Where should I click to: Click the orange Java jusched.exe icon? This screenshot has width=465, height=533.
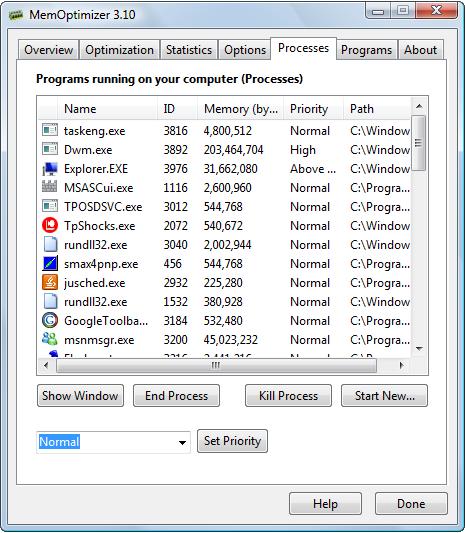tap(50, 282)
